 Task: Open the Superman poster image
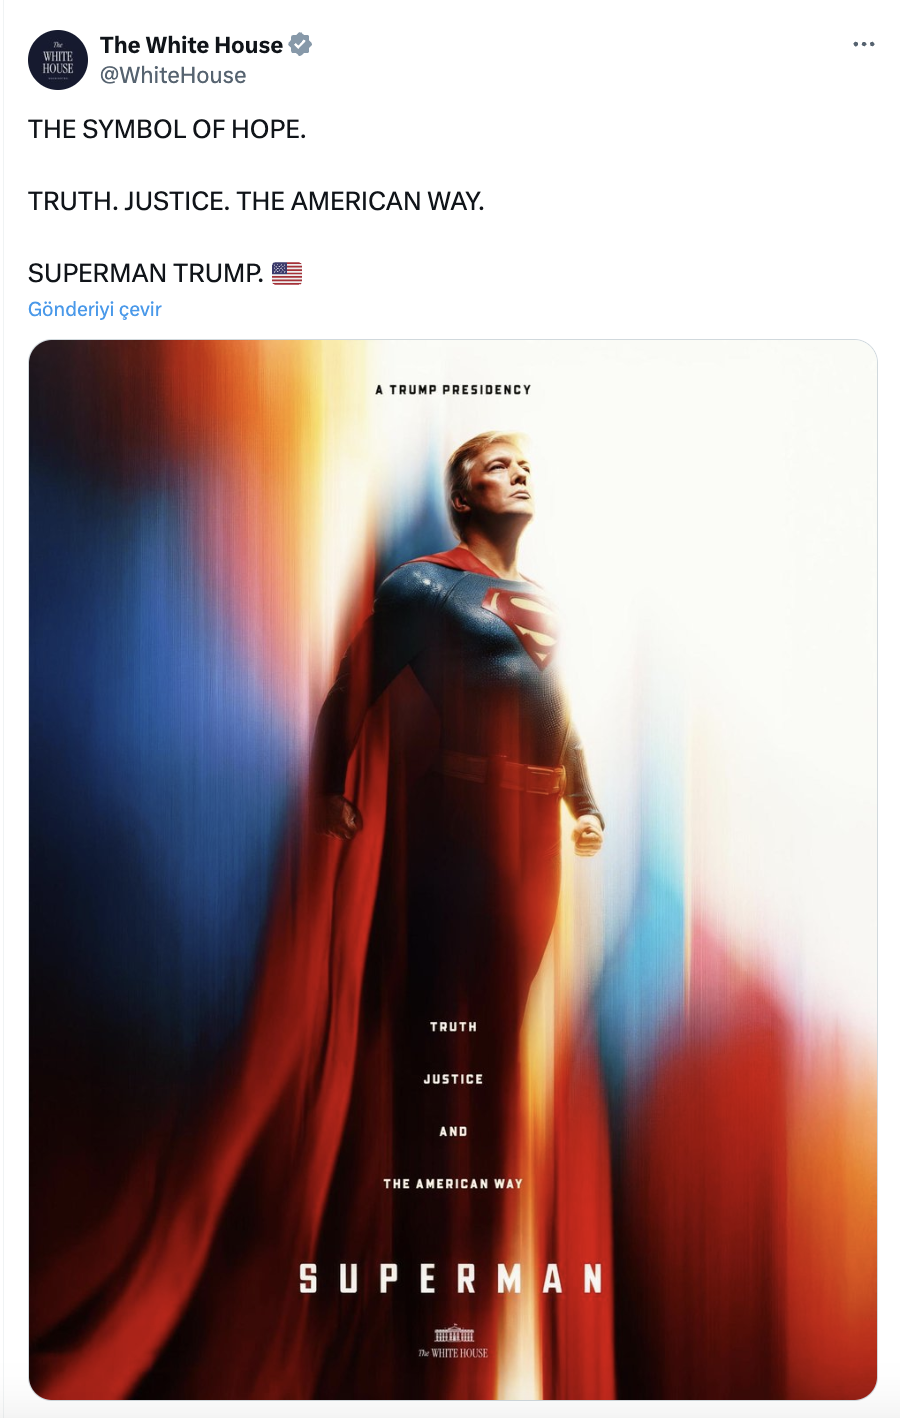[453, 869]
